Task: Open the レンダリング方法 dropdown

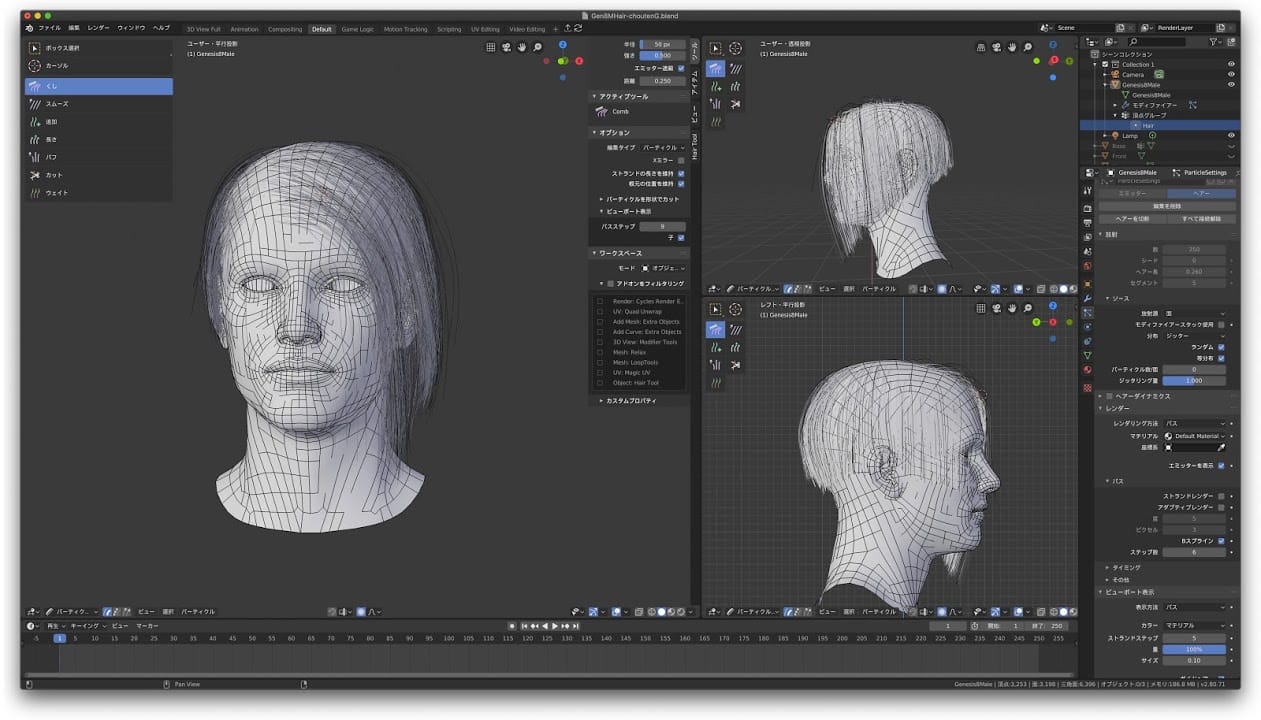Action: 1195,423
